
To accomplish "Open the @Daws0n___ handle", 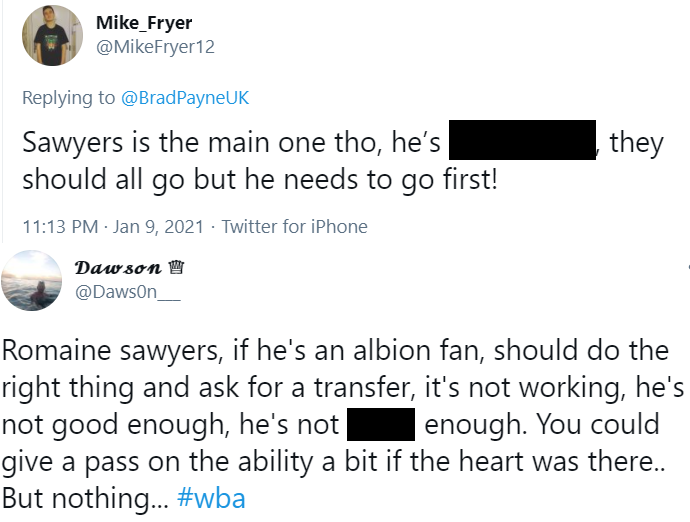I will 128,291.
